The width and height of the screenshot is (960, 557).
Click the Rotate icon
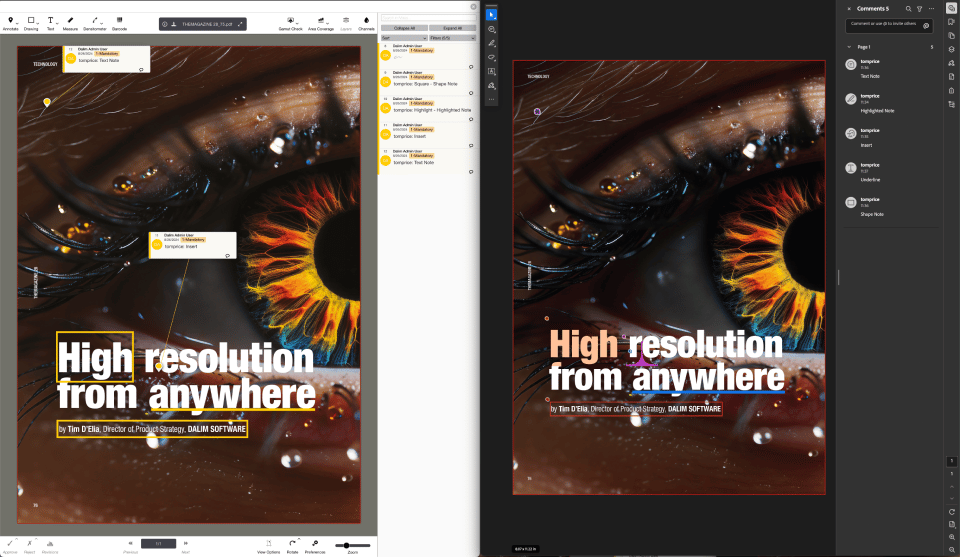[x=292, y=543]
